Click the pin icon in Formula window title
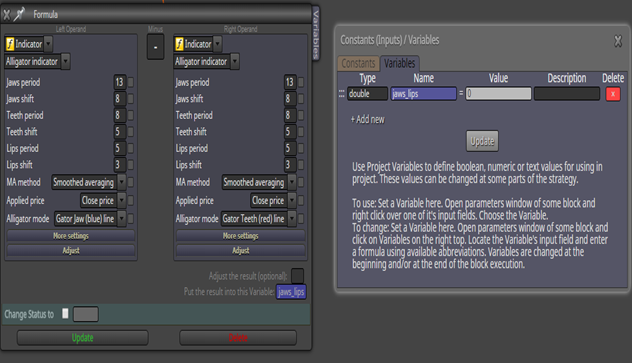 coord(19,15)
